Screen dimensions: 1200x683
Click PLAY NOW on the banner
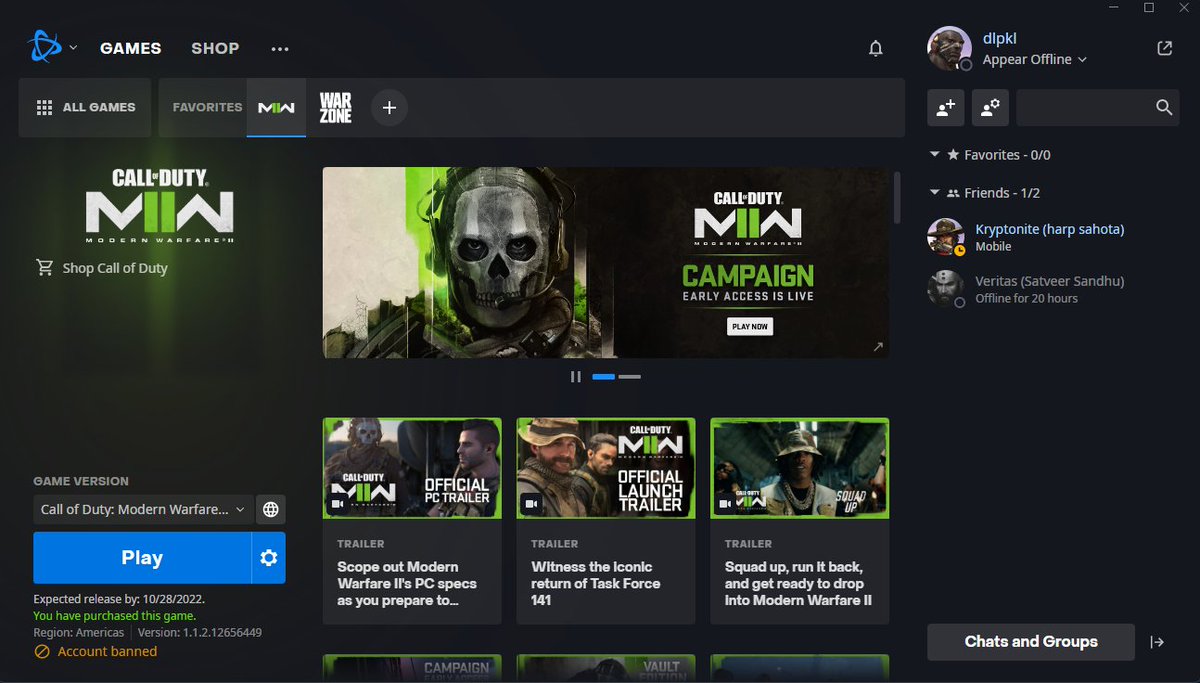(750, 326)
